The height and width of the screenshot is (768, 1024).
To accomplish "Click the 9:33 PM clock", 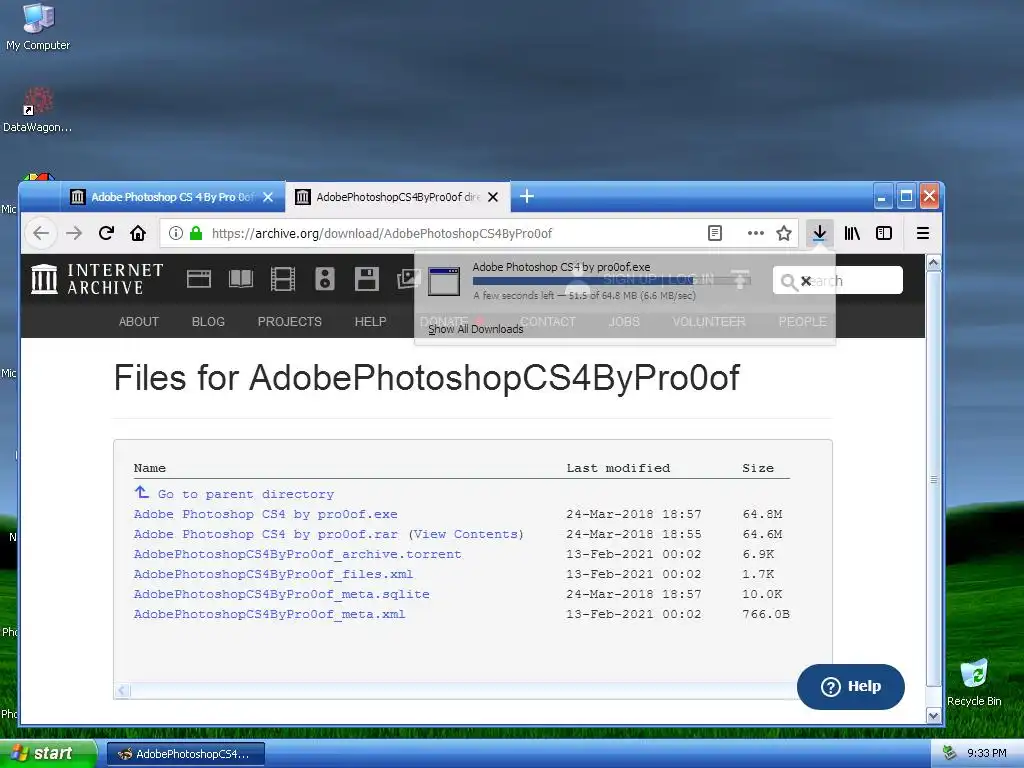I will pyautogui.click(x=986, y=753).
